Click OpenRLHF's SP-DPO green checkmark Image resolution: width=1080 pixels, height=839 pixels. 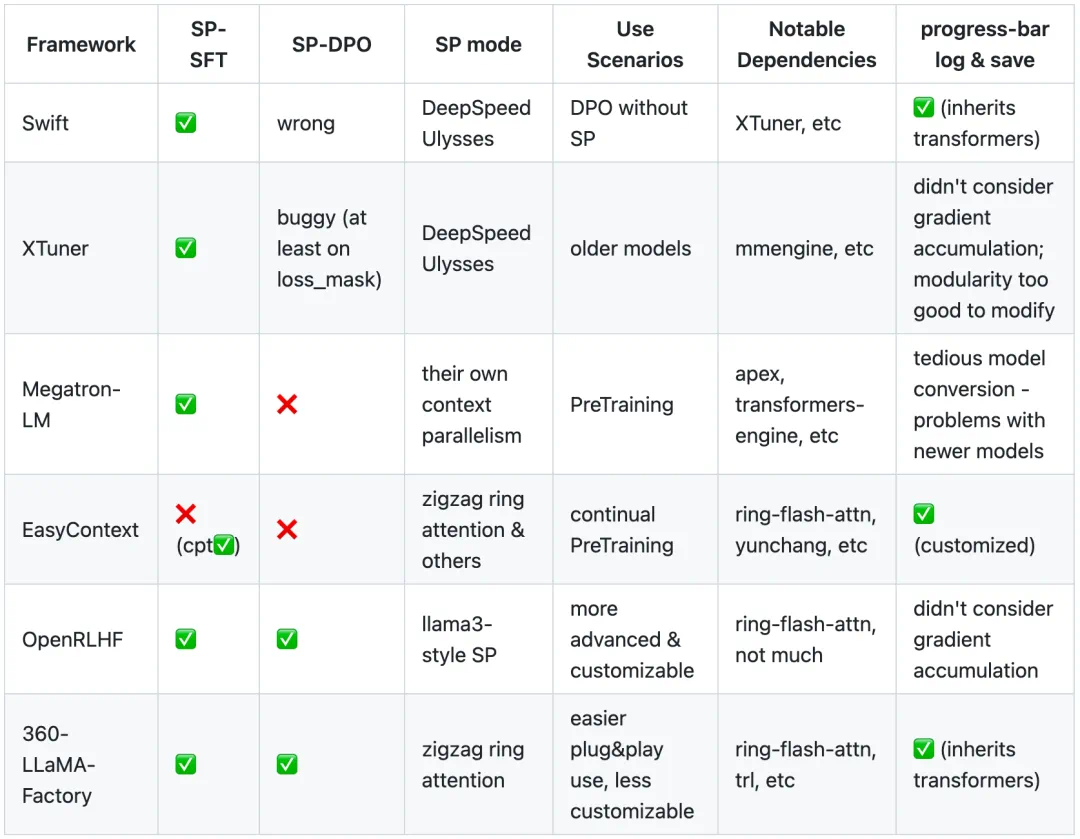click(x=287, y=639)
